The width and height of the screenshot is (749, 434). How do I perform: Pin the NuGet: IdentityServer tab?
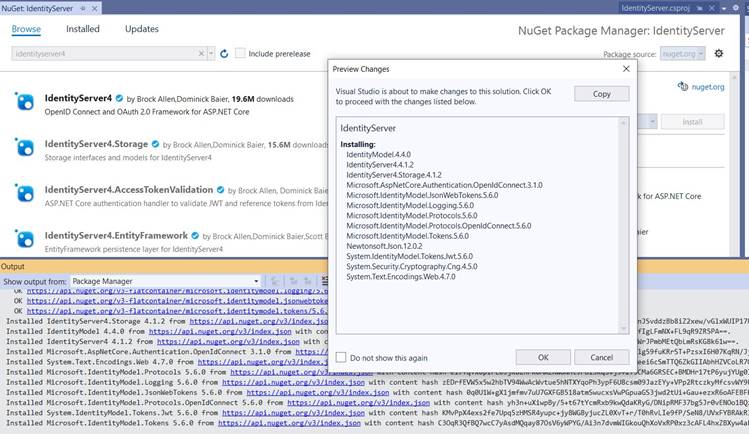click(x=83, y=8)
